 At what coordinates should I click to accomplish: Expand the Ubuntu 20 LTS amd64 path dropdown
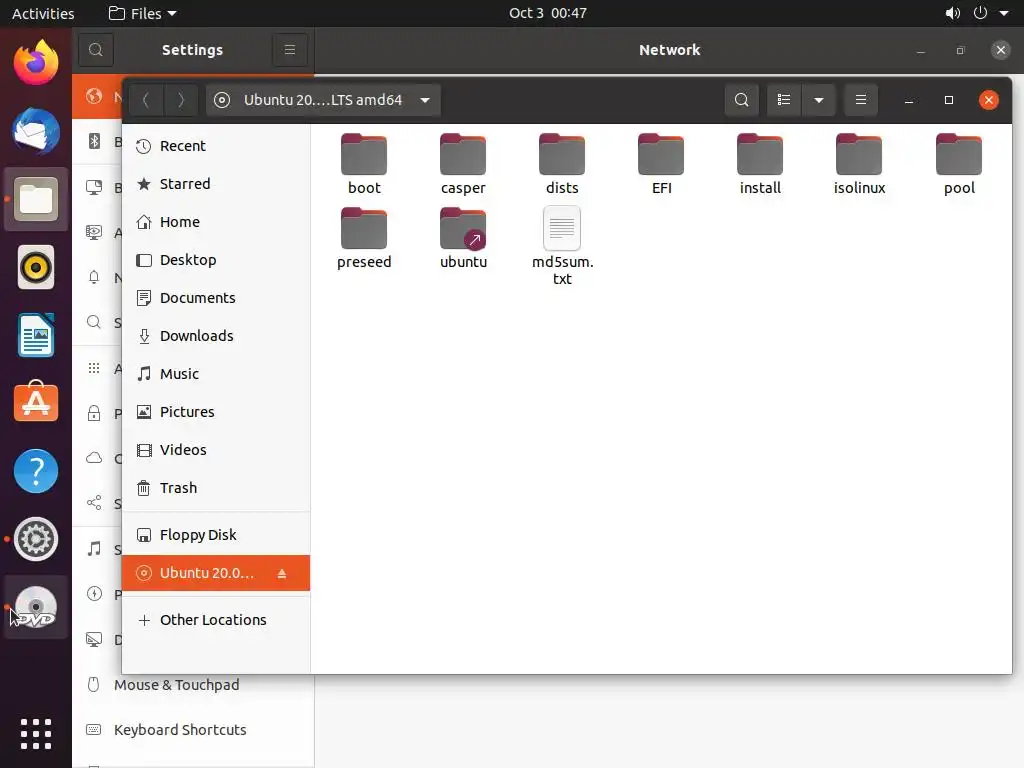click(x=323, y=100)
